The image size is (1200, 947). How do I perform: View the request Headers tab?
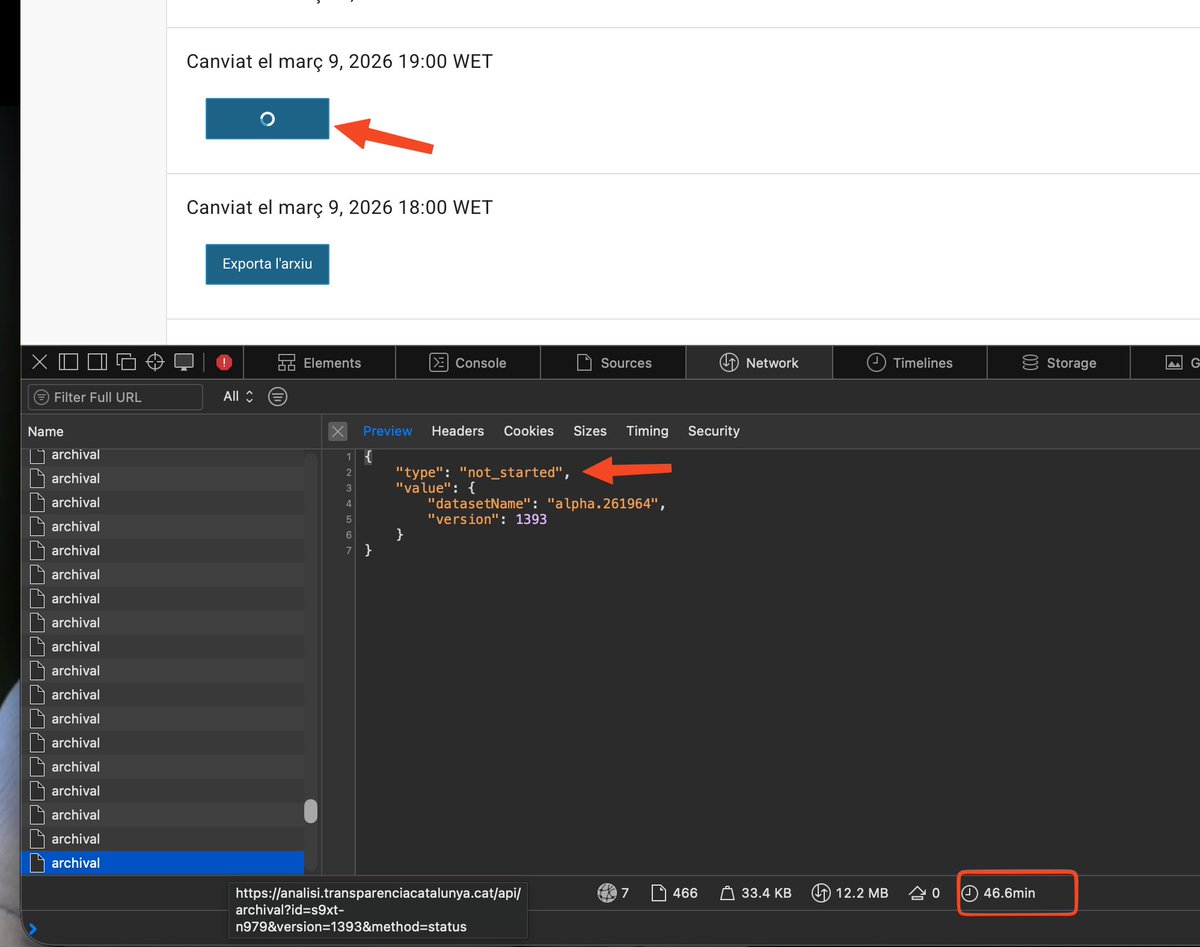458,431
